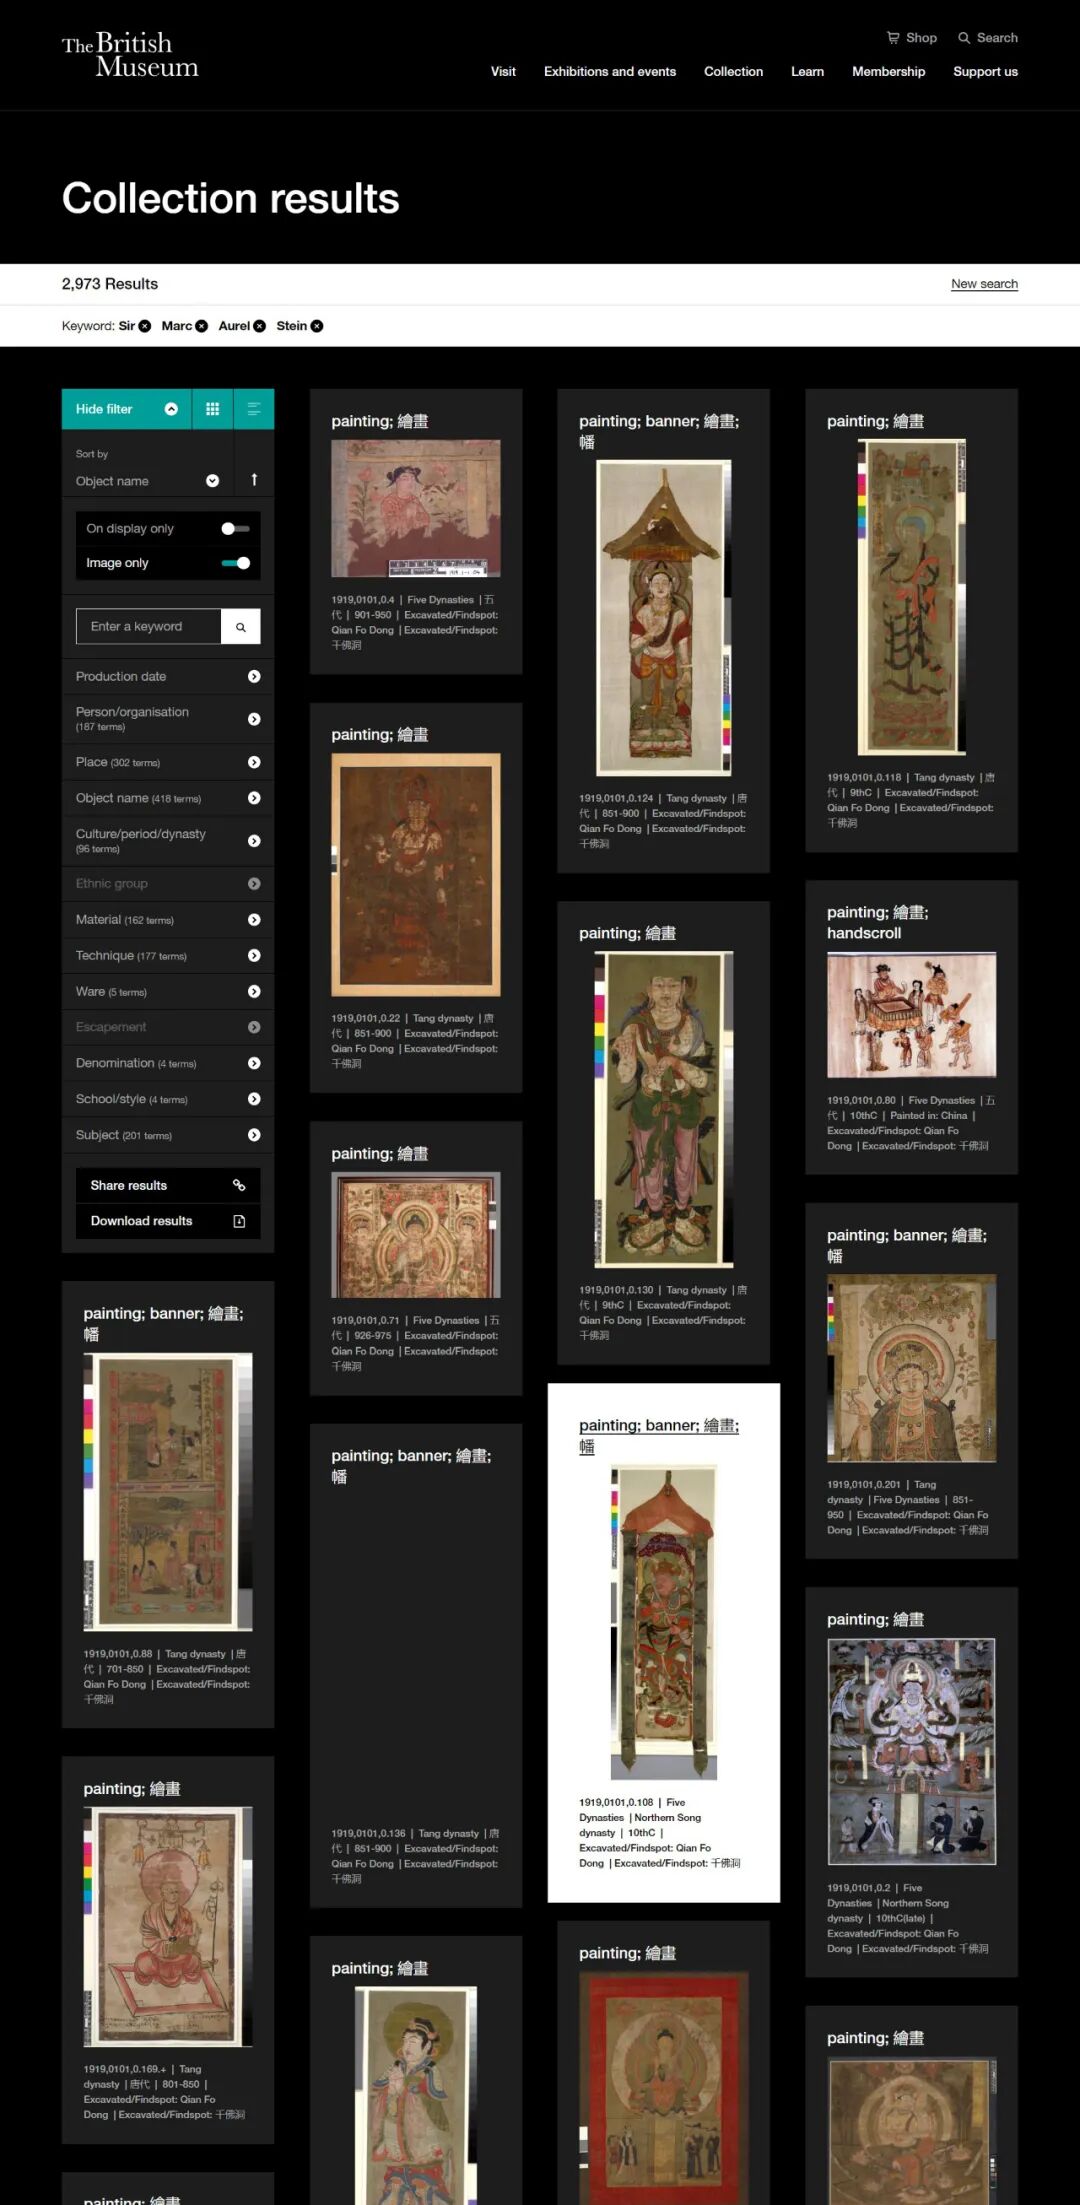This screenshot has width=1080, height=2205.
Task: Open painting thumbnail 1919,0101,0.22
Action: tap(416, 875)
